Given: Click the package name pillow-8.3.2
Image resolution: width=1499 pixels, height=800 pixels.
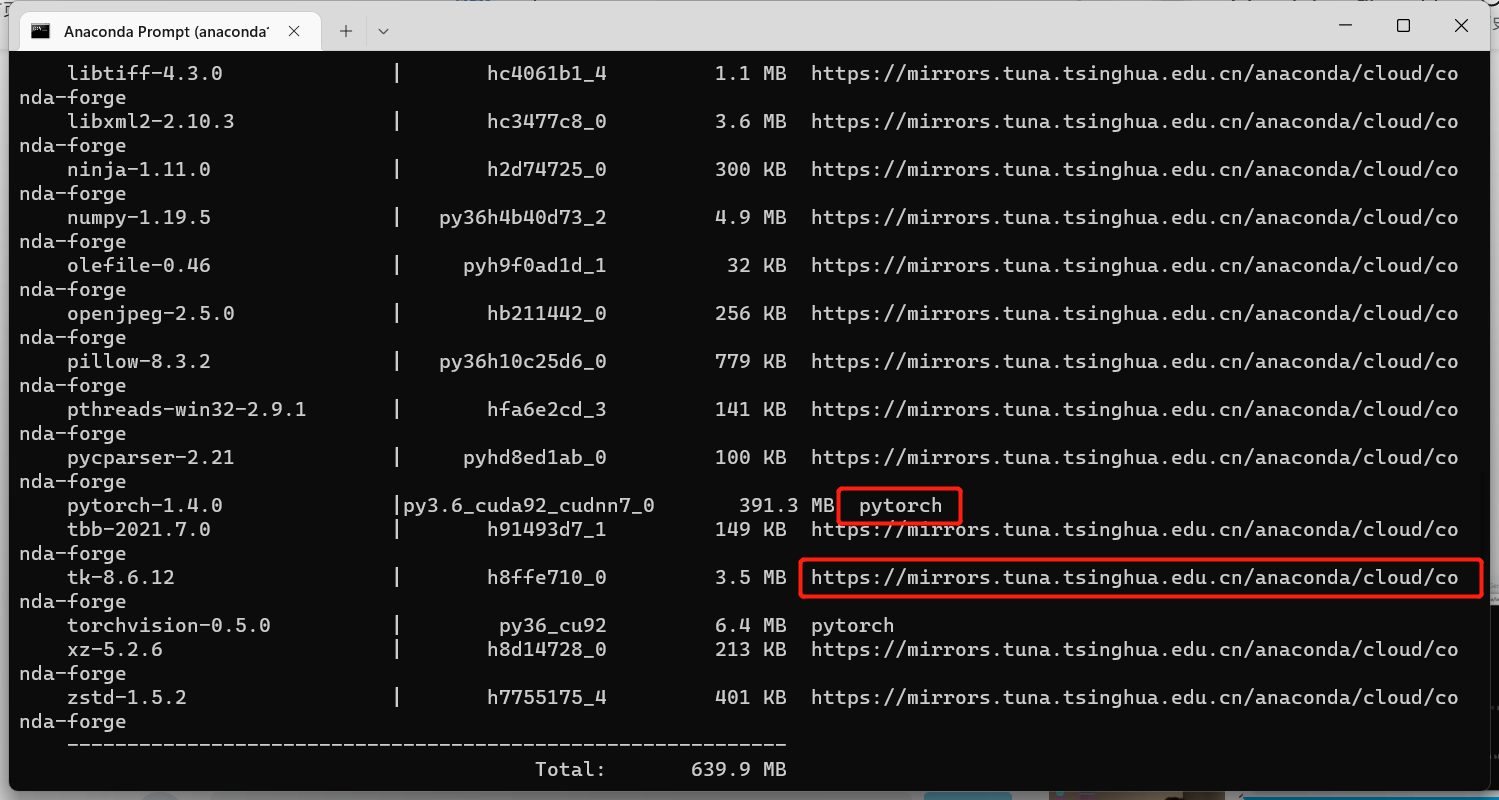Looking at the screenshot, I should point(139,361).
